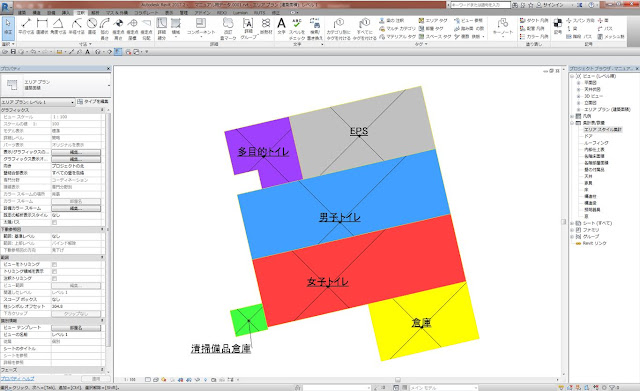Screen dimensions: 640x391
Task: Expand the Sheets (シート) tree node
Action: pos(572,223)
